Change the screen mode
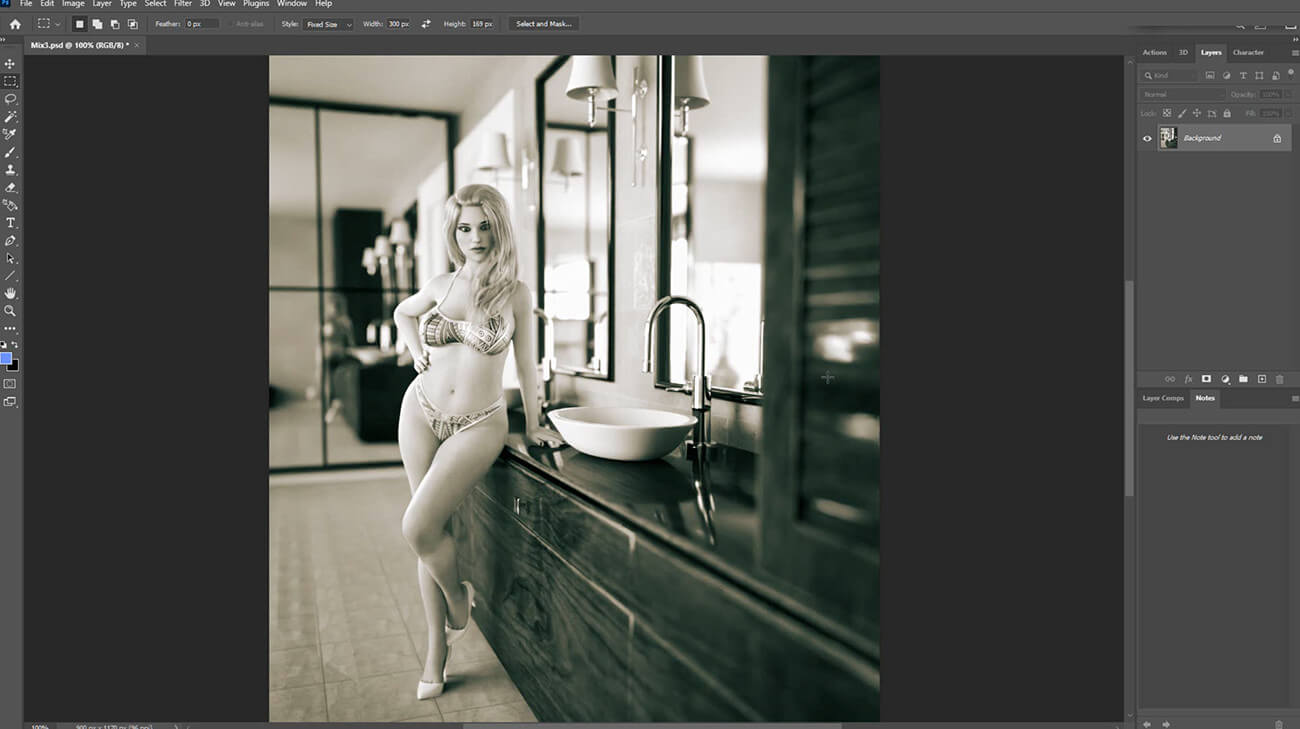 pyautogui.click(x=10, y=402)
